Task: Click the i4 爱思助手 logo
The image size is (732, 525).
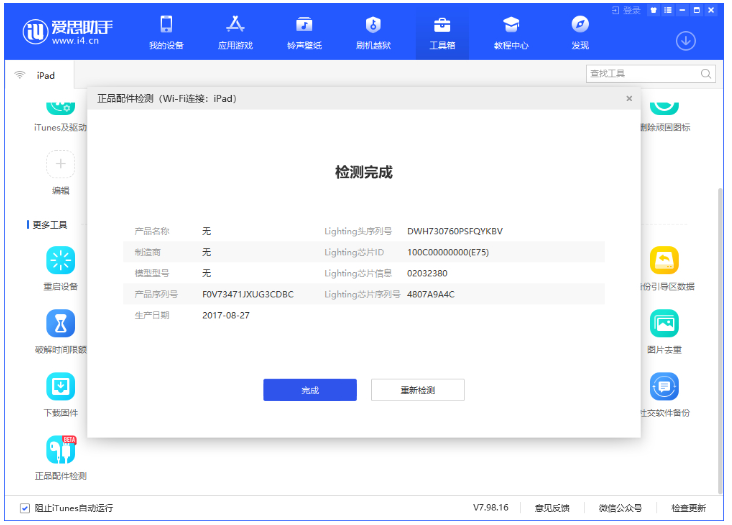Action: pyautogui.click(x=68, y=31)
